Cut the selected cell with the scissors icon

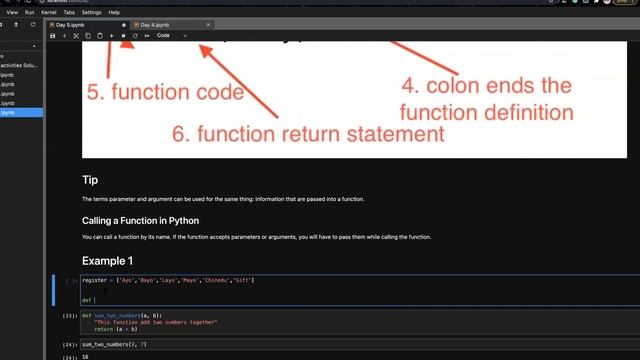76,36
